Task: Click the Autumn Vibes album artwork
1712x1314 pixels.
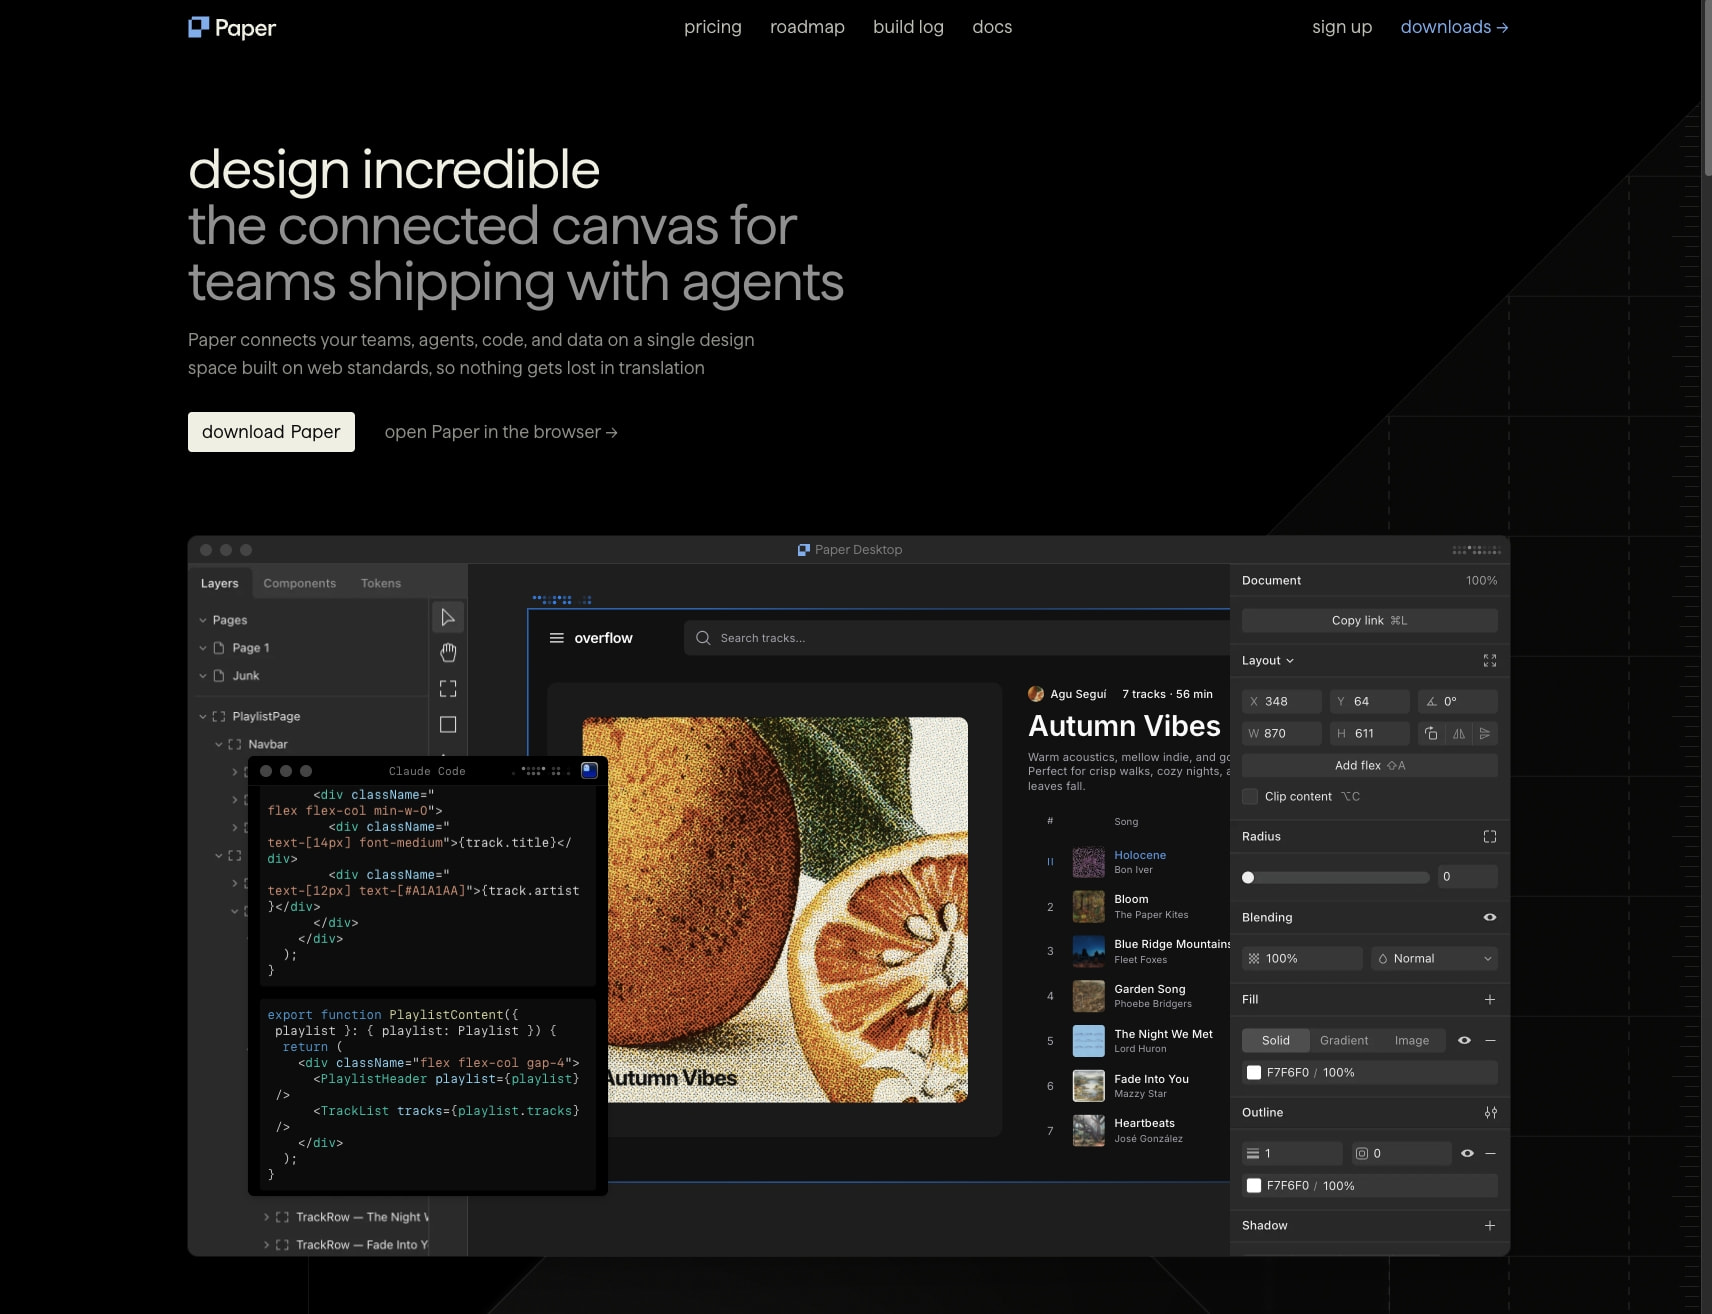Action: tap(775, 910)
